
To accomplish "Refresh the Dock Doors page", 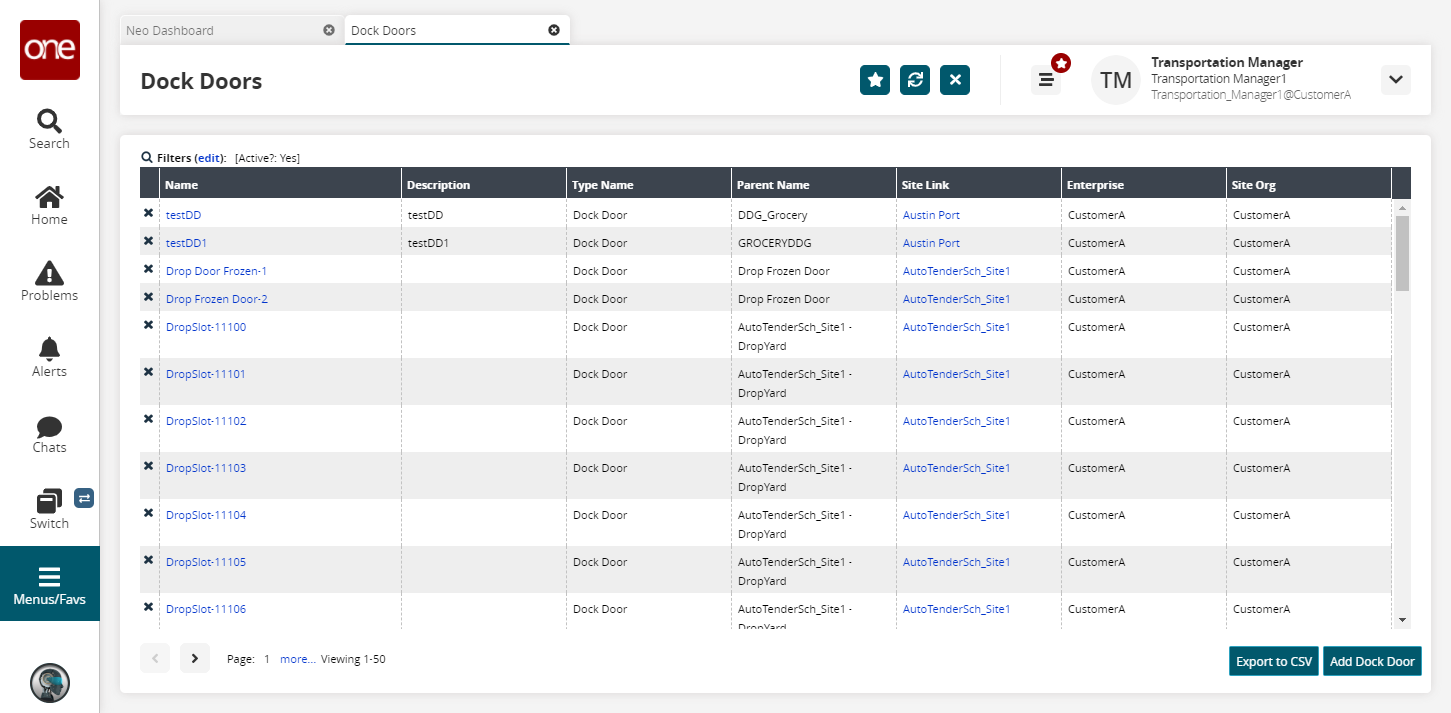I will coord(915,80).
